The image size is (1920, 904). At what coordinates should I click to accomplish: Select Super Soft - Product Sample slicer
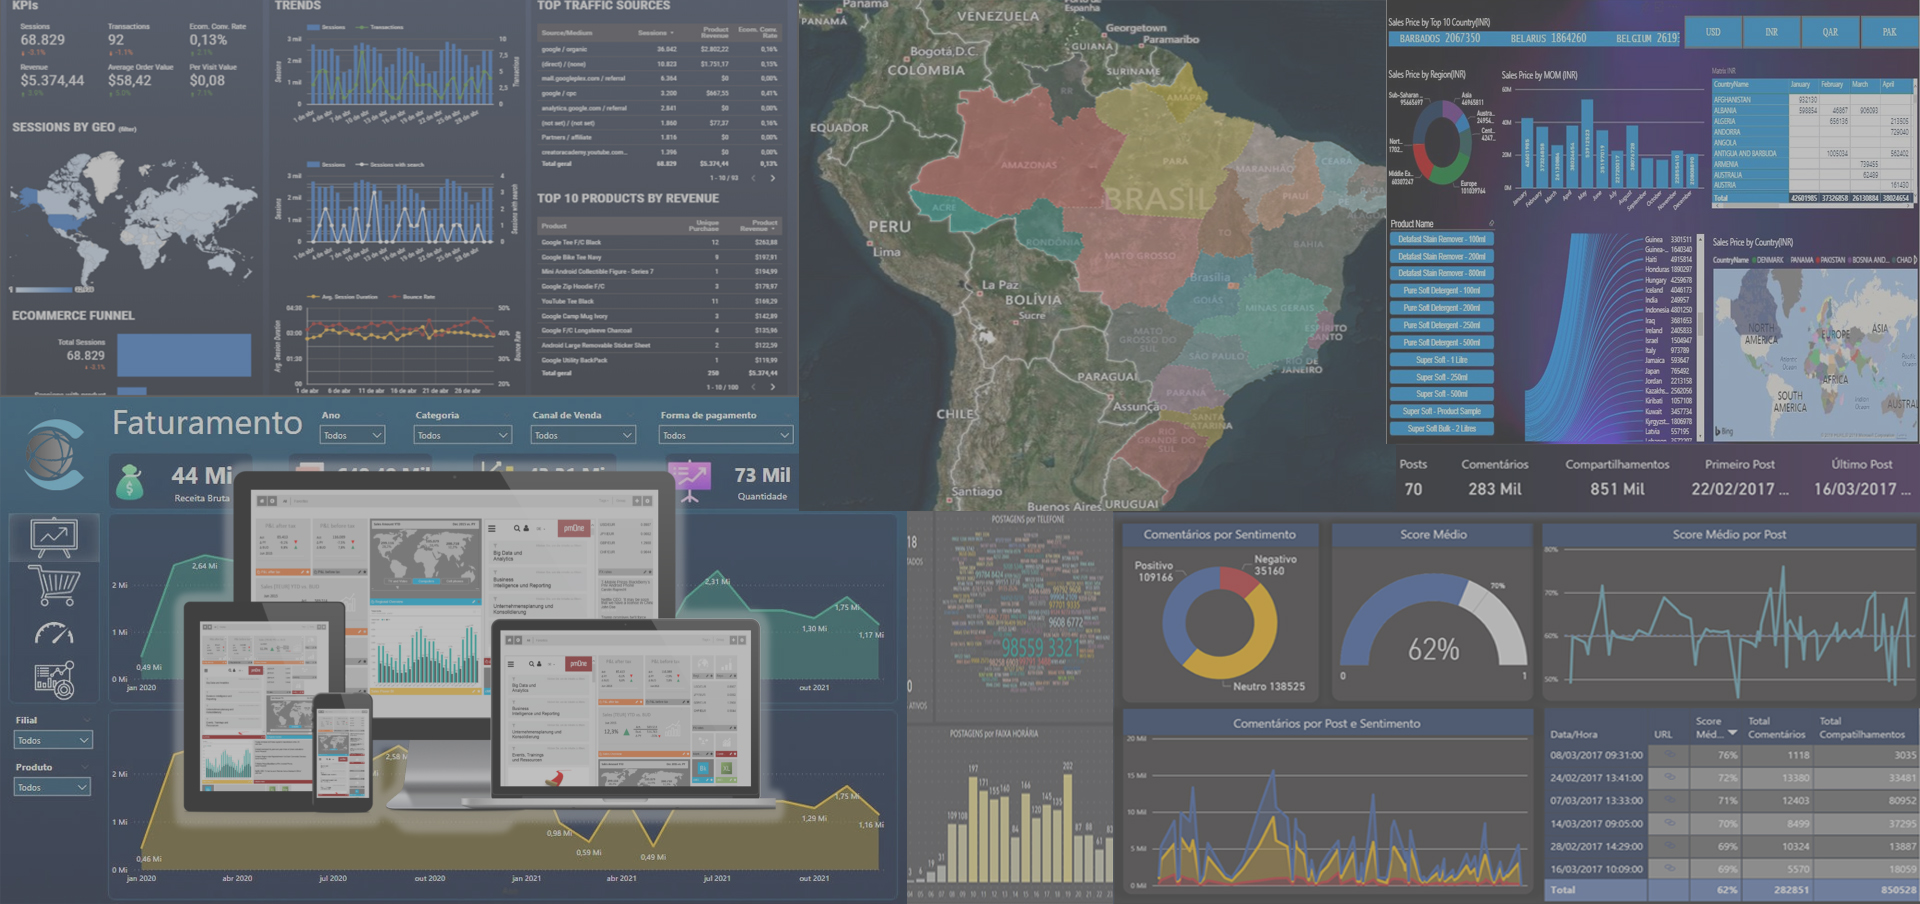coord(1441,411)
